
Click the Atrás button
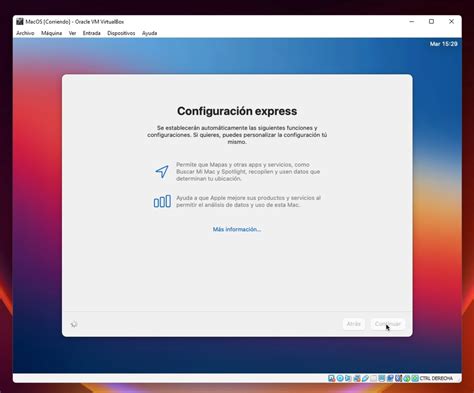354,324
